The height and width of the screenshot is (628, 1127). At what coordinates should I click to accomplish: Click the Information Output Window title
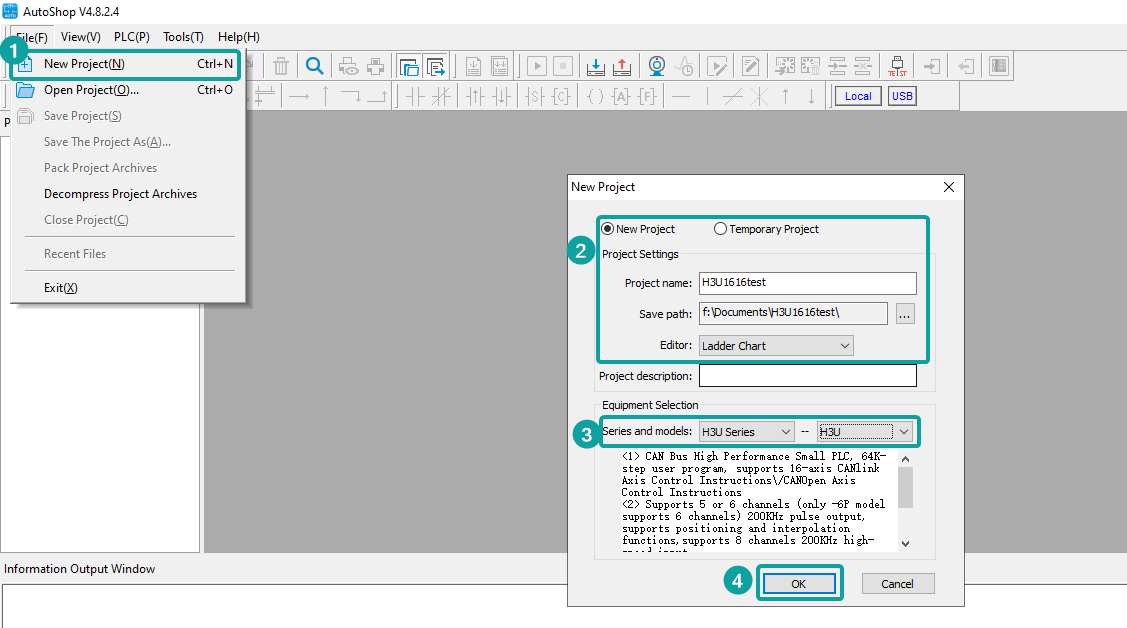click(x=80, y=568)
